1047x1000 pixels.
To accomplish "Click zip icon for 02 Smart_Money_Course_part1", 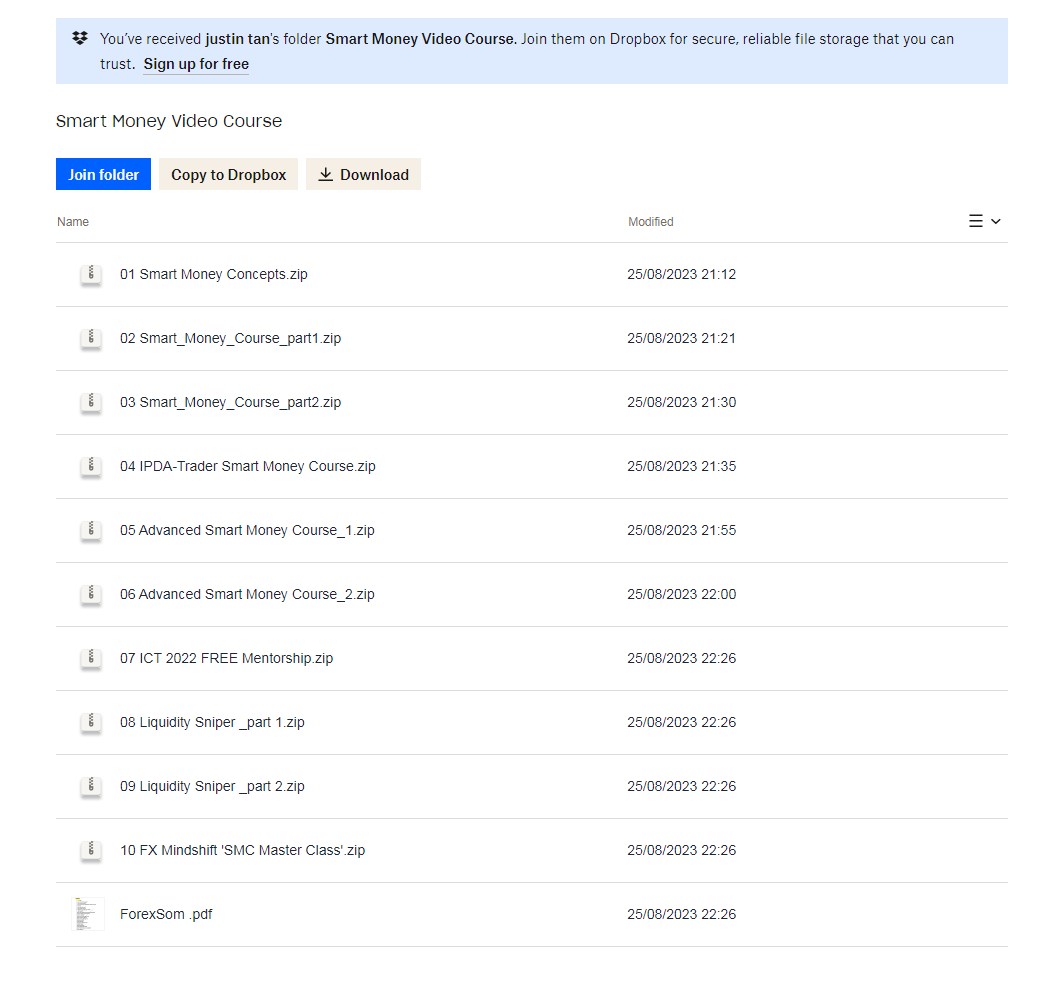I will pyautogui.click(x=91, y=338).
